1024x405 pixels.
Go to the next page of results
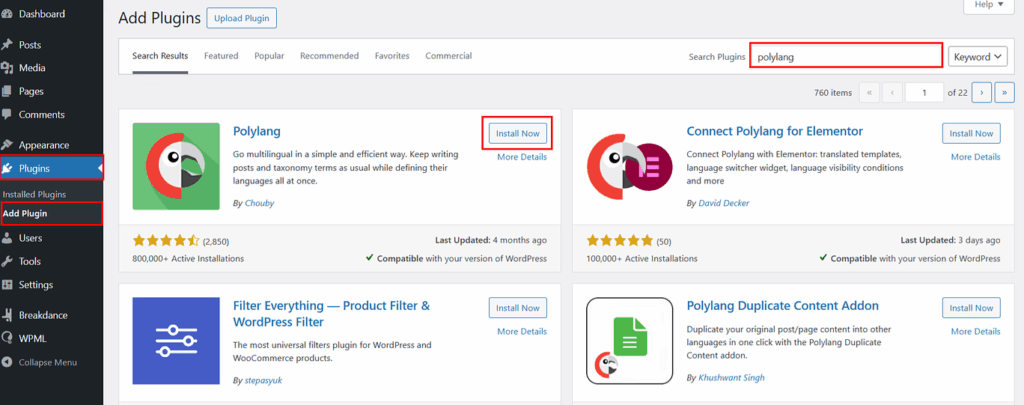point(983,92)
